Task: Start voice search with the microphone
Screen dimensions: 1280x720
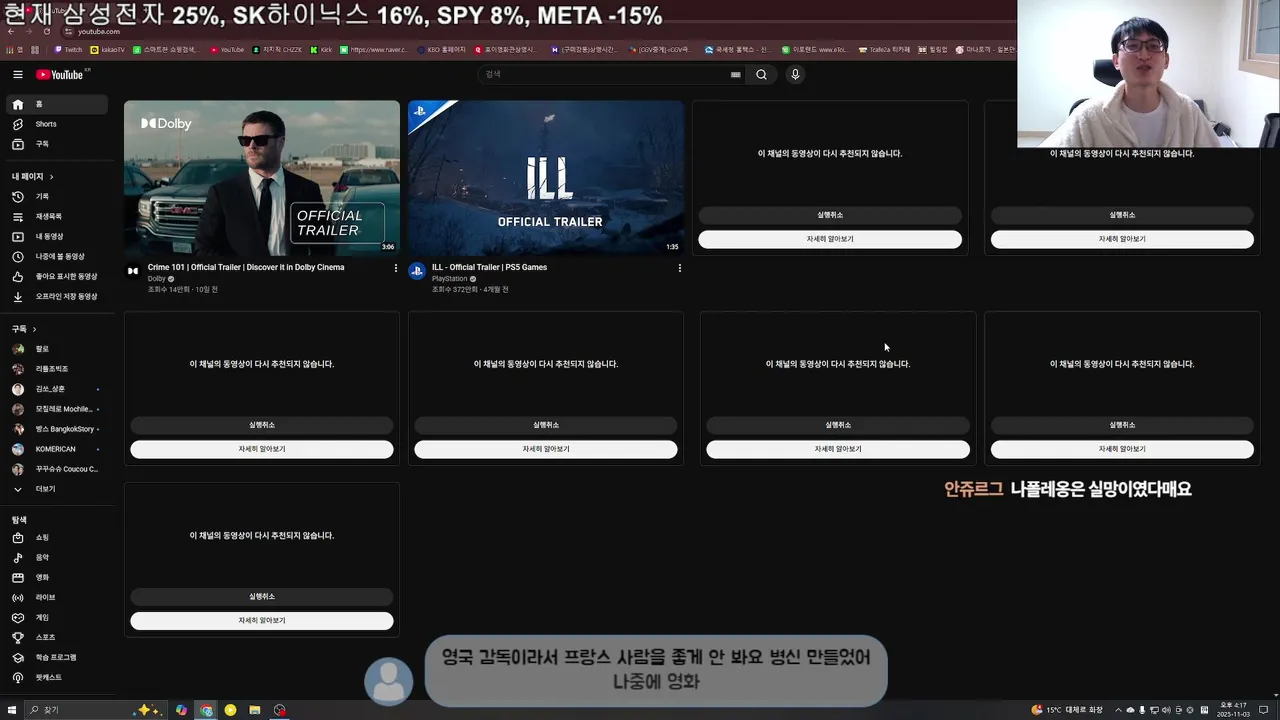Action: click(795, 74)
